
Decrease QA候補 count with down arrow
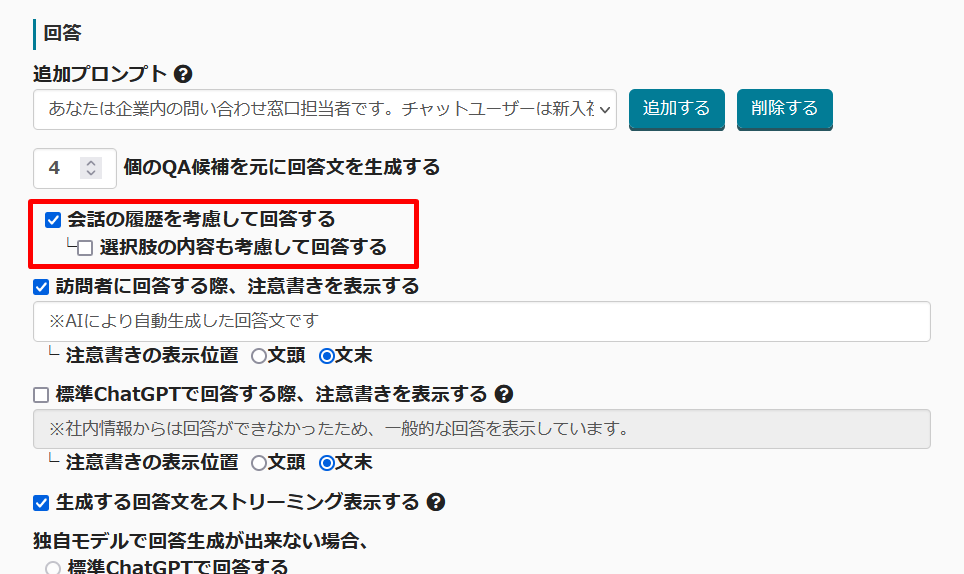91,174
